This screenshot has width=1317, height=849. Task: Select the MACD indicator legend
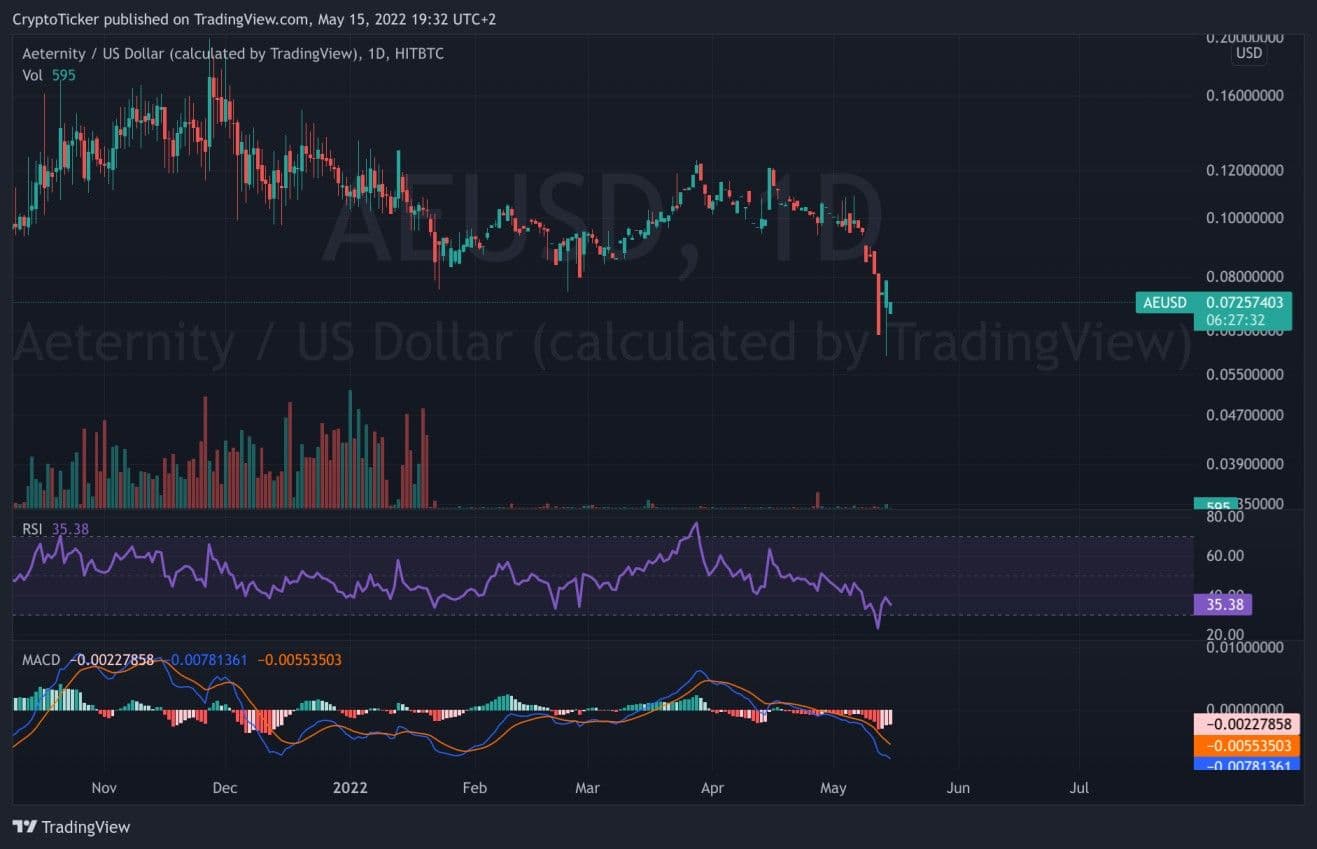(x=42, y=660)
